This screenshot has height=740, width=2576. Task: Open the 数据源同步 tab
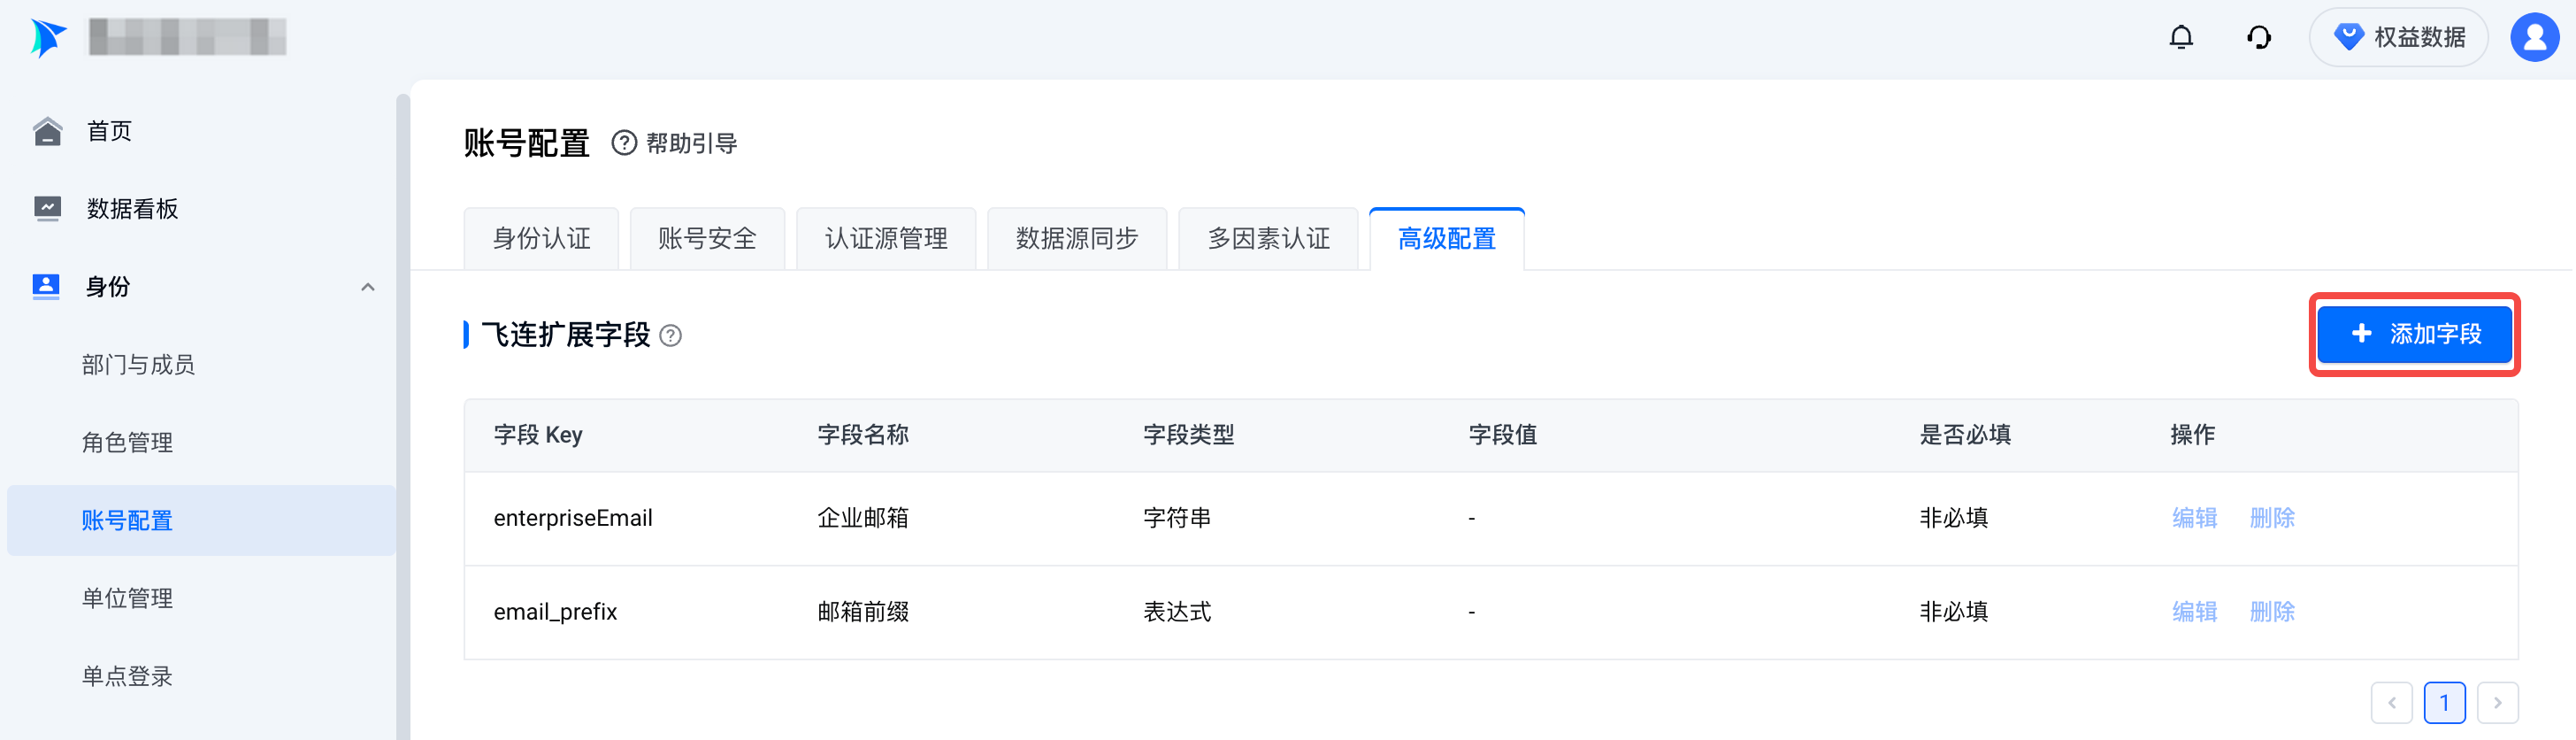1076,239
